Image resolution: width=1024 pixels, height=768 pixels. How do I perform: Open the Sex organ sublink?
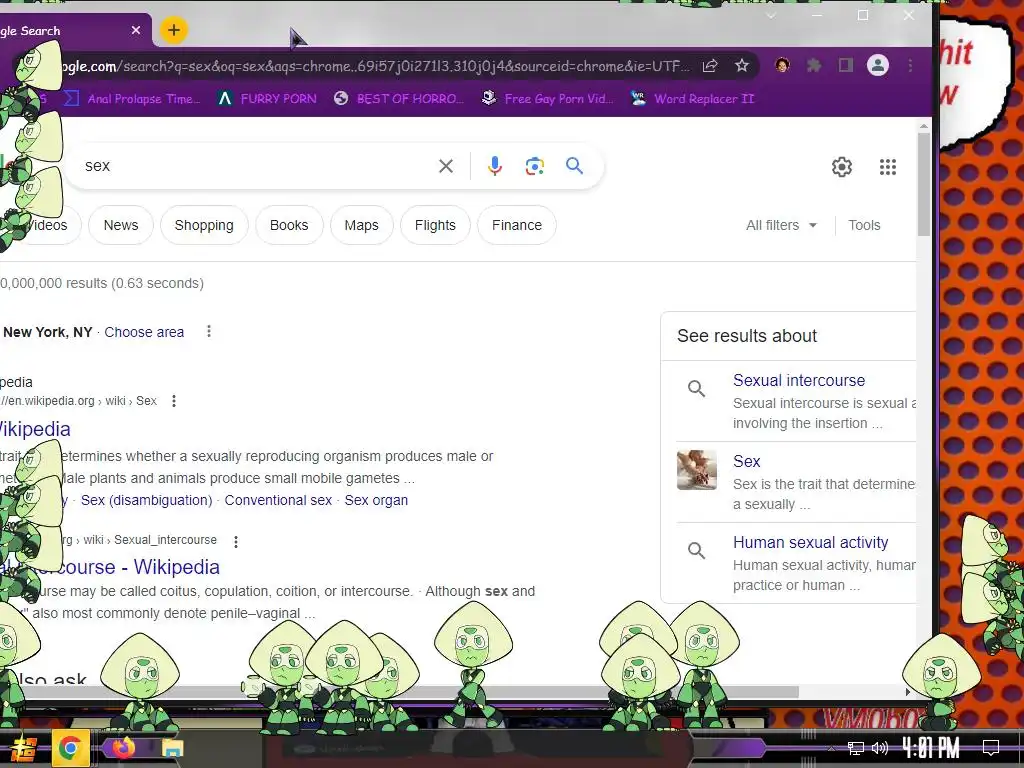376,500
